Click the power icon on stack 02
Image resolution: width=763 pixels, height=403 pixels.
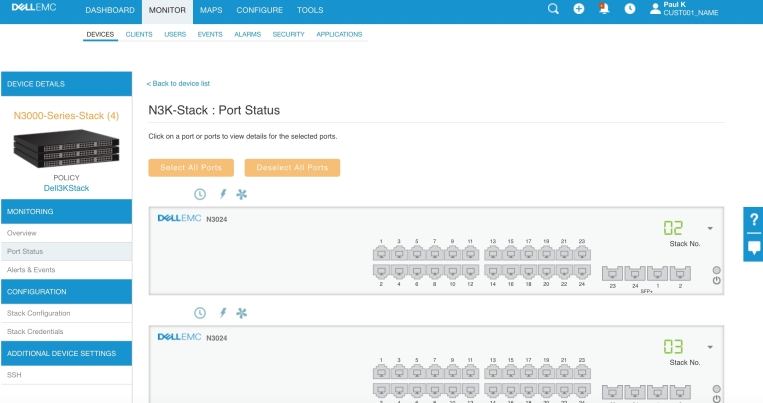coord(717,281)
